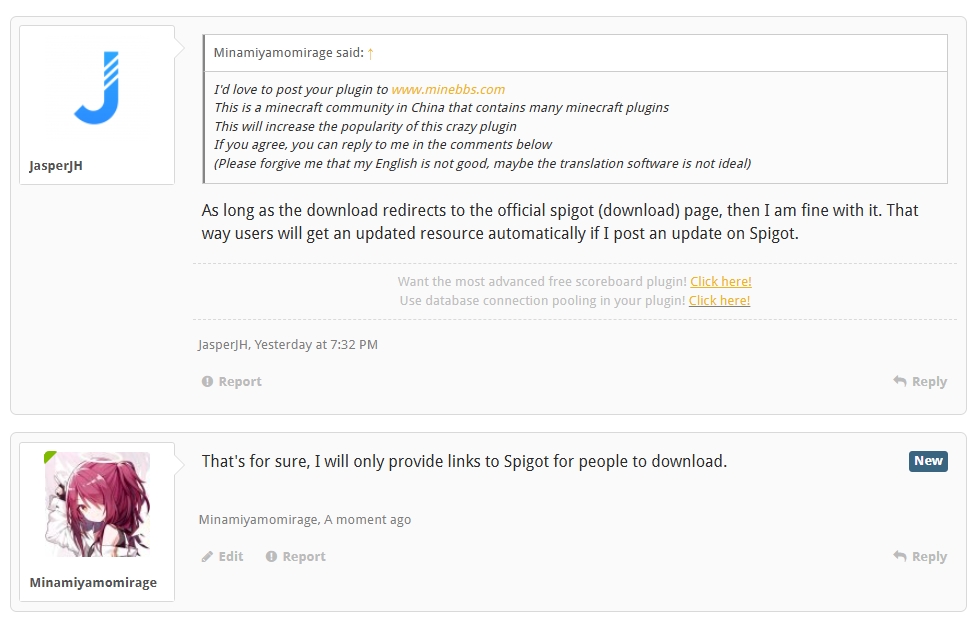Click the orange arrow beside 'Minamiyamomirage said:'

(370, 53)
